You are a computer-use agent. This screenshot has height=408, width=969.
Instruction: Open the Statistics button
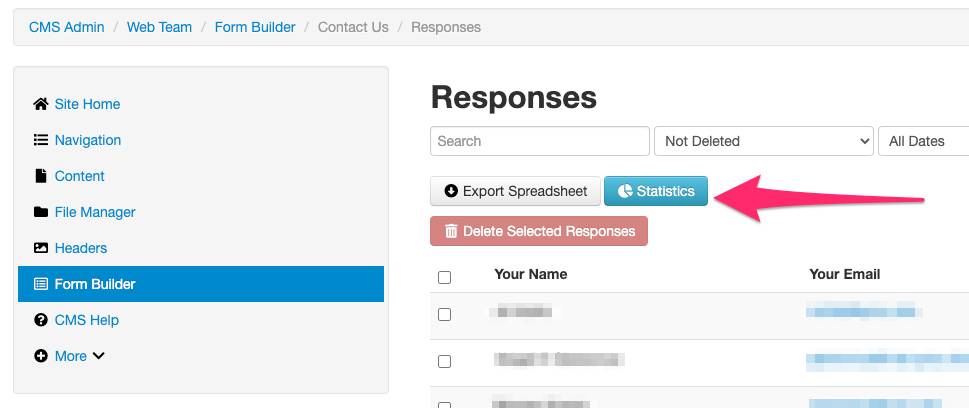click(x=656, y=191)
